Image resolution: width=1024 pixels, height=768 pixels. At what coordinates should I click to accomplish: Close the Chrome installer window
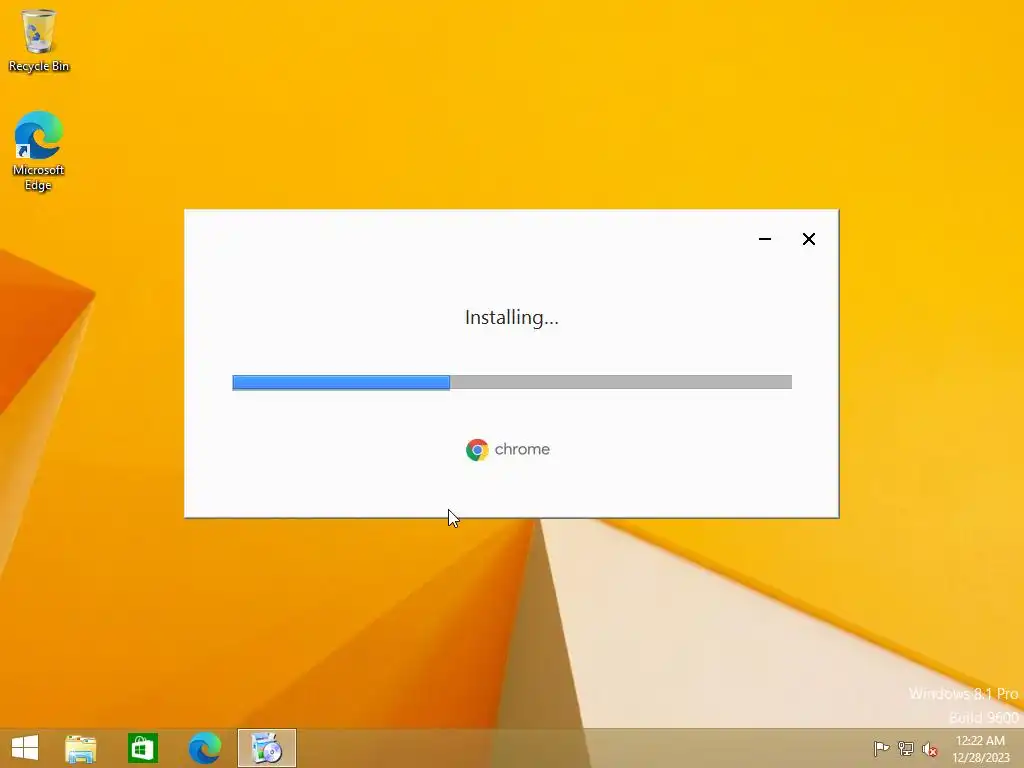[808, 239]
